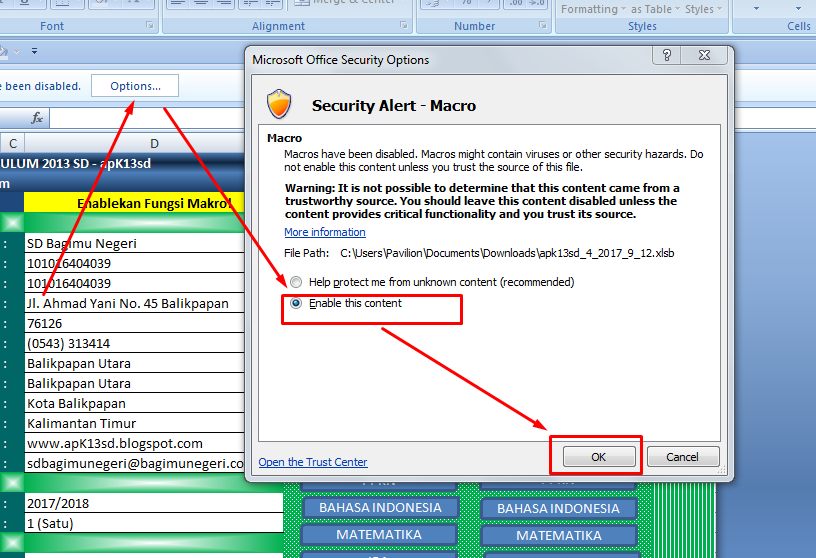Select column C header
This screenshot has width=816, height=558.
tap(12, 144)
